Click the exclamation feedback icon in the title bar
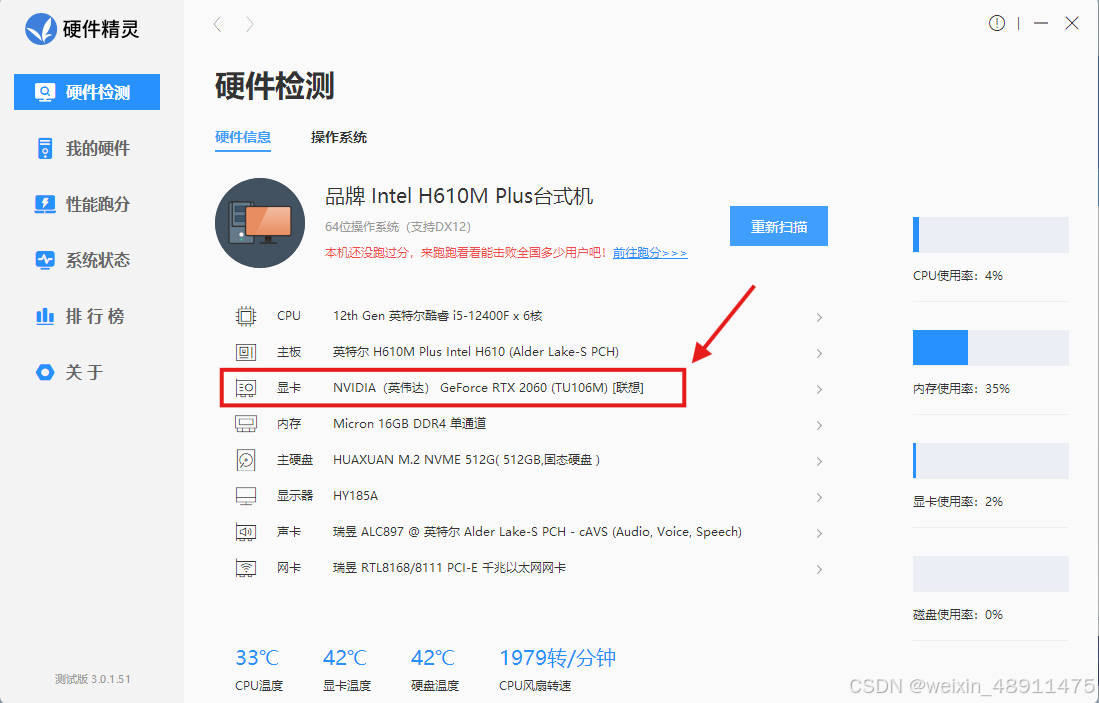The width and height of the screenshot is (1099, 703). tap(997, 23)
